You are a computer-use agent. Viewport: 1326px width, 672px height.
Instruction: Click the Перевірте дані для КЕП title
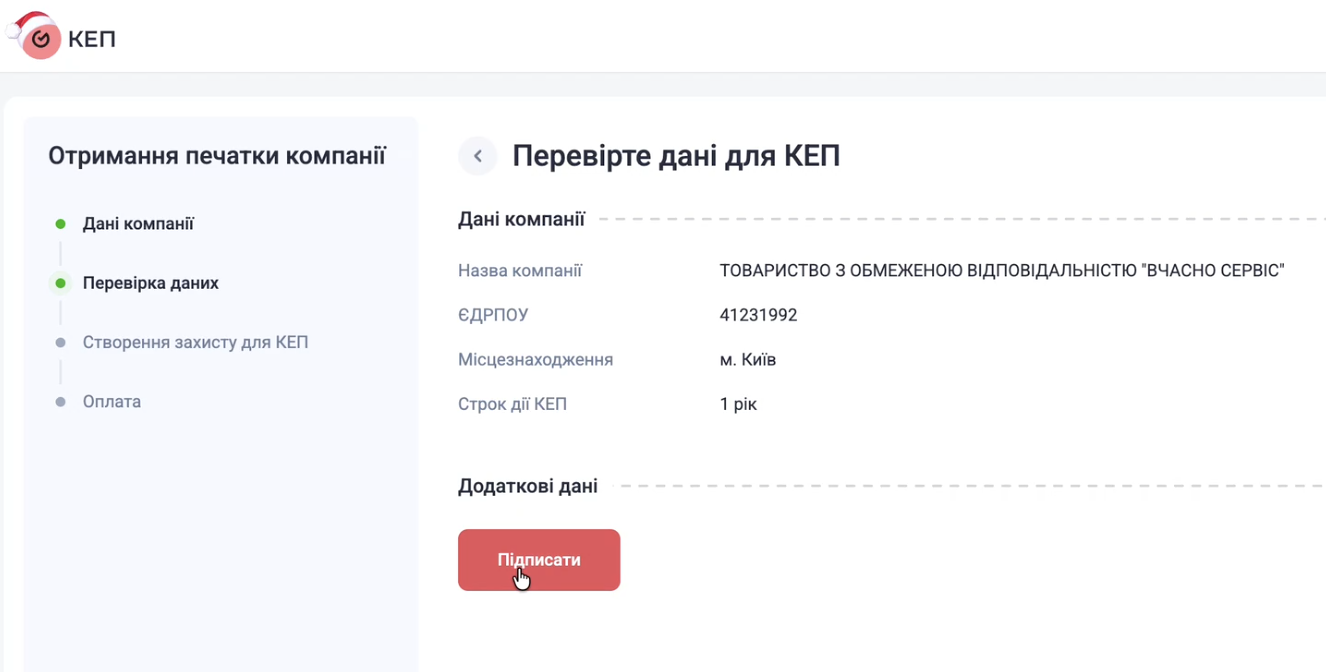click(676, 156)
